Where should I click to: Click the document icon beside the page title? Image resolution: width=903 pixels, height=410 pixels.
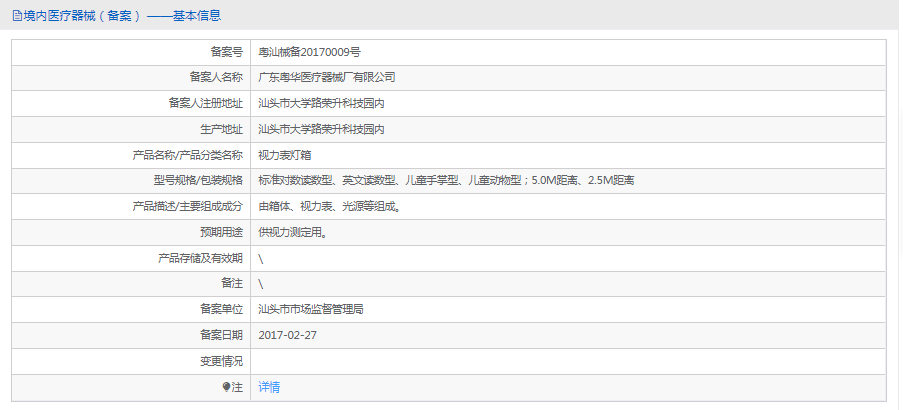pyautogui.click(x=16, y=16)
